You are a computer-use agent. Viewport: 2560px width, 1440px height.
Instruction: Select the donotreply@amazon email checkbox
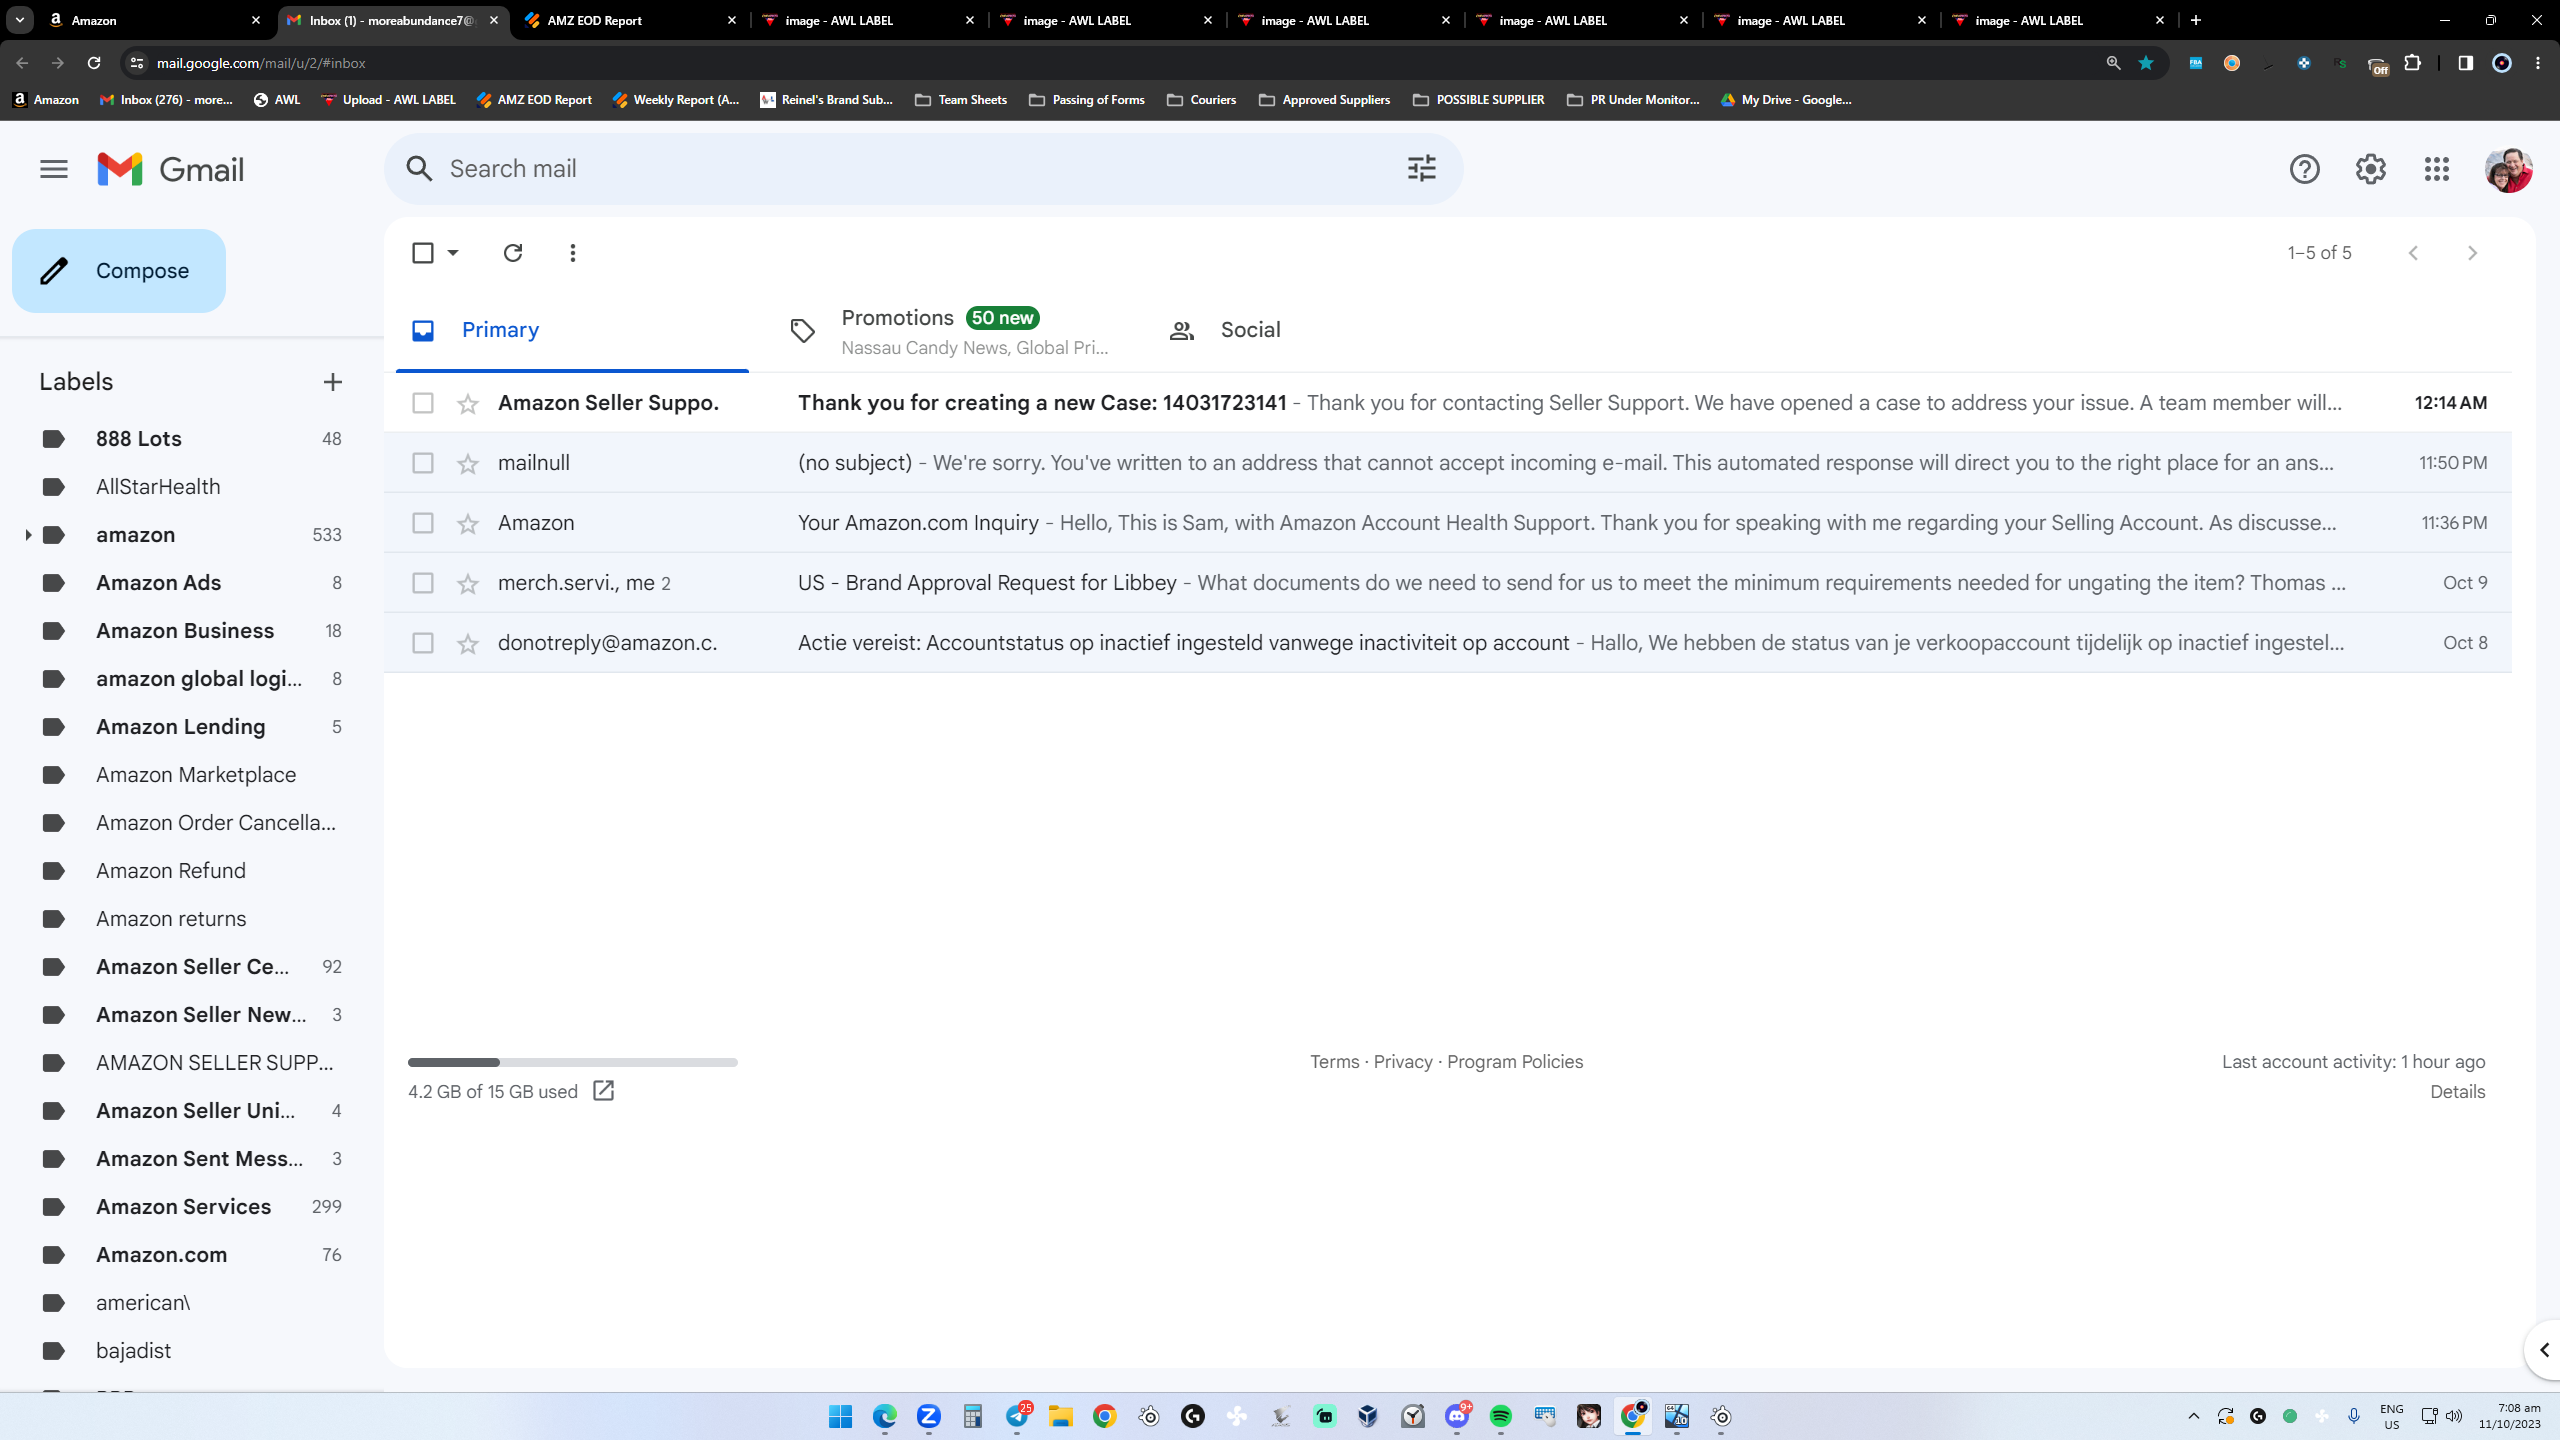click(423, 643)
